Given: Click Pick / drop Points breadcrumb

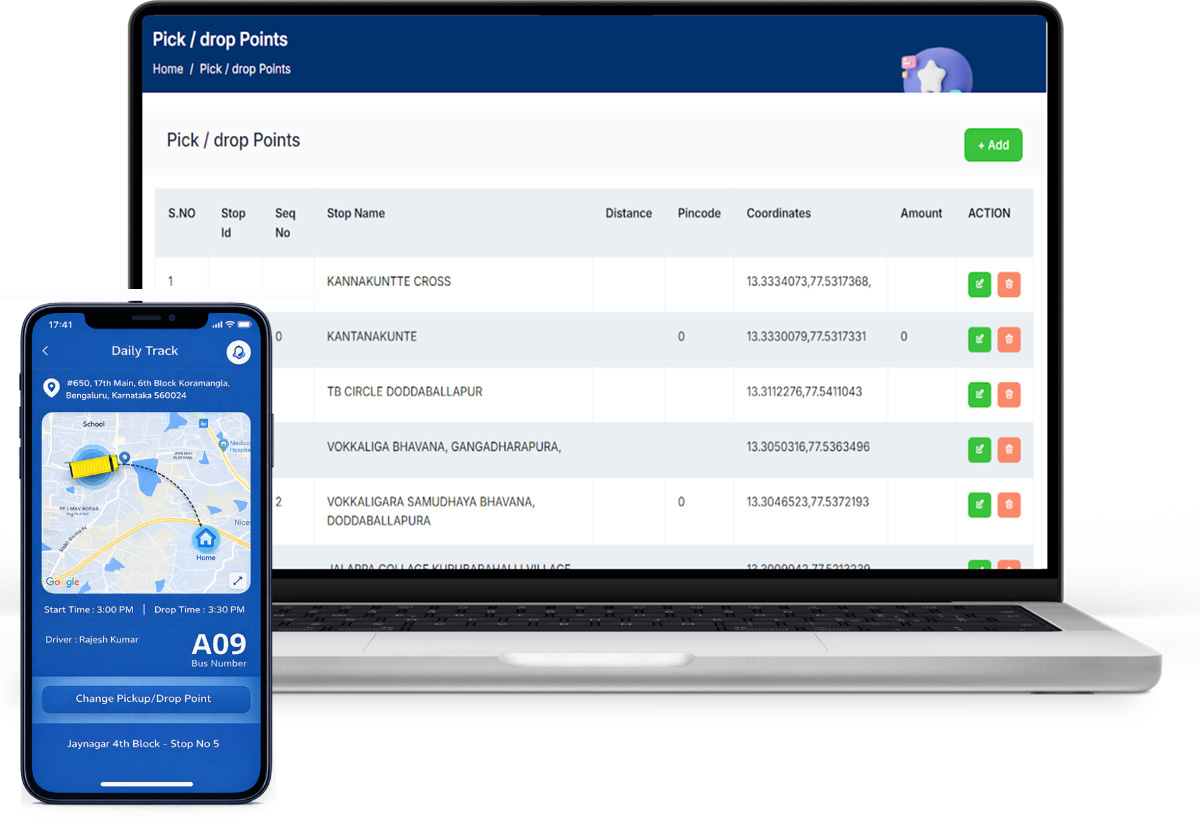Looking at the screenshot, I should (245, 69).
